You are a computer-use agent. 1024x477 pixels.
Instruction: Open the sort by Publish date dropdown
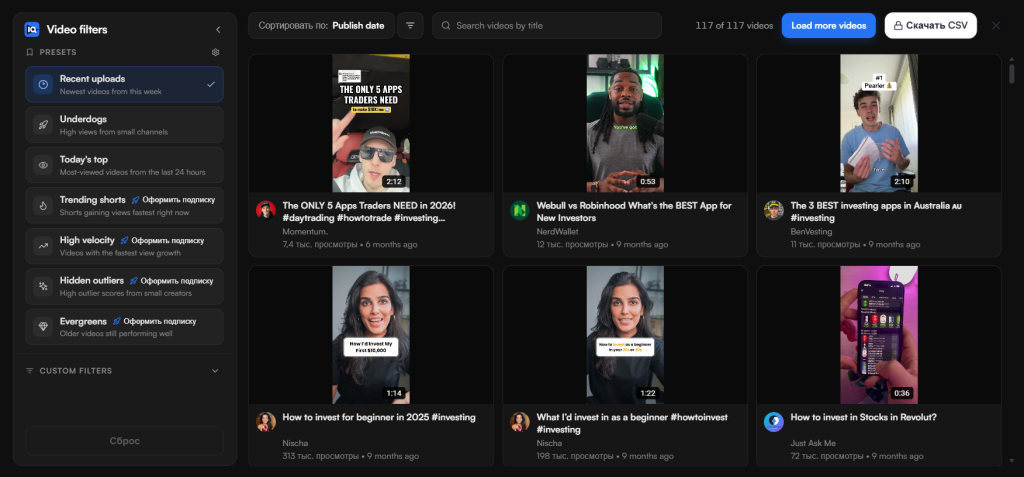pos(321,25)
